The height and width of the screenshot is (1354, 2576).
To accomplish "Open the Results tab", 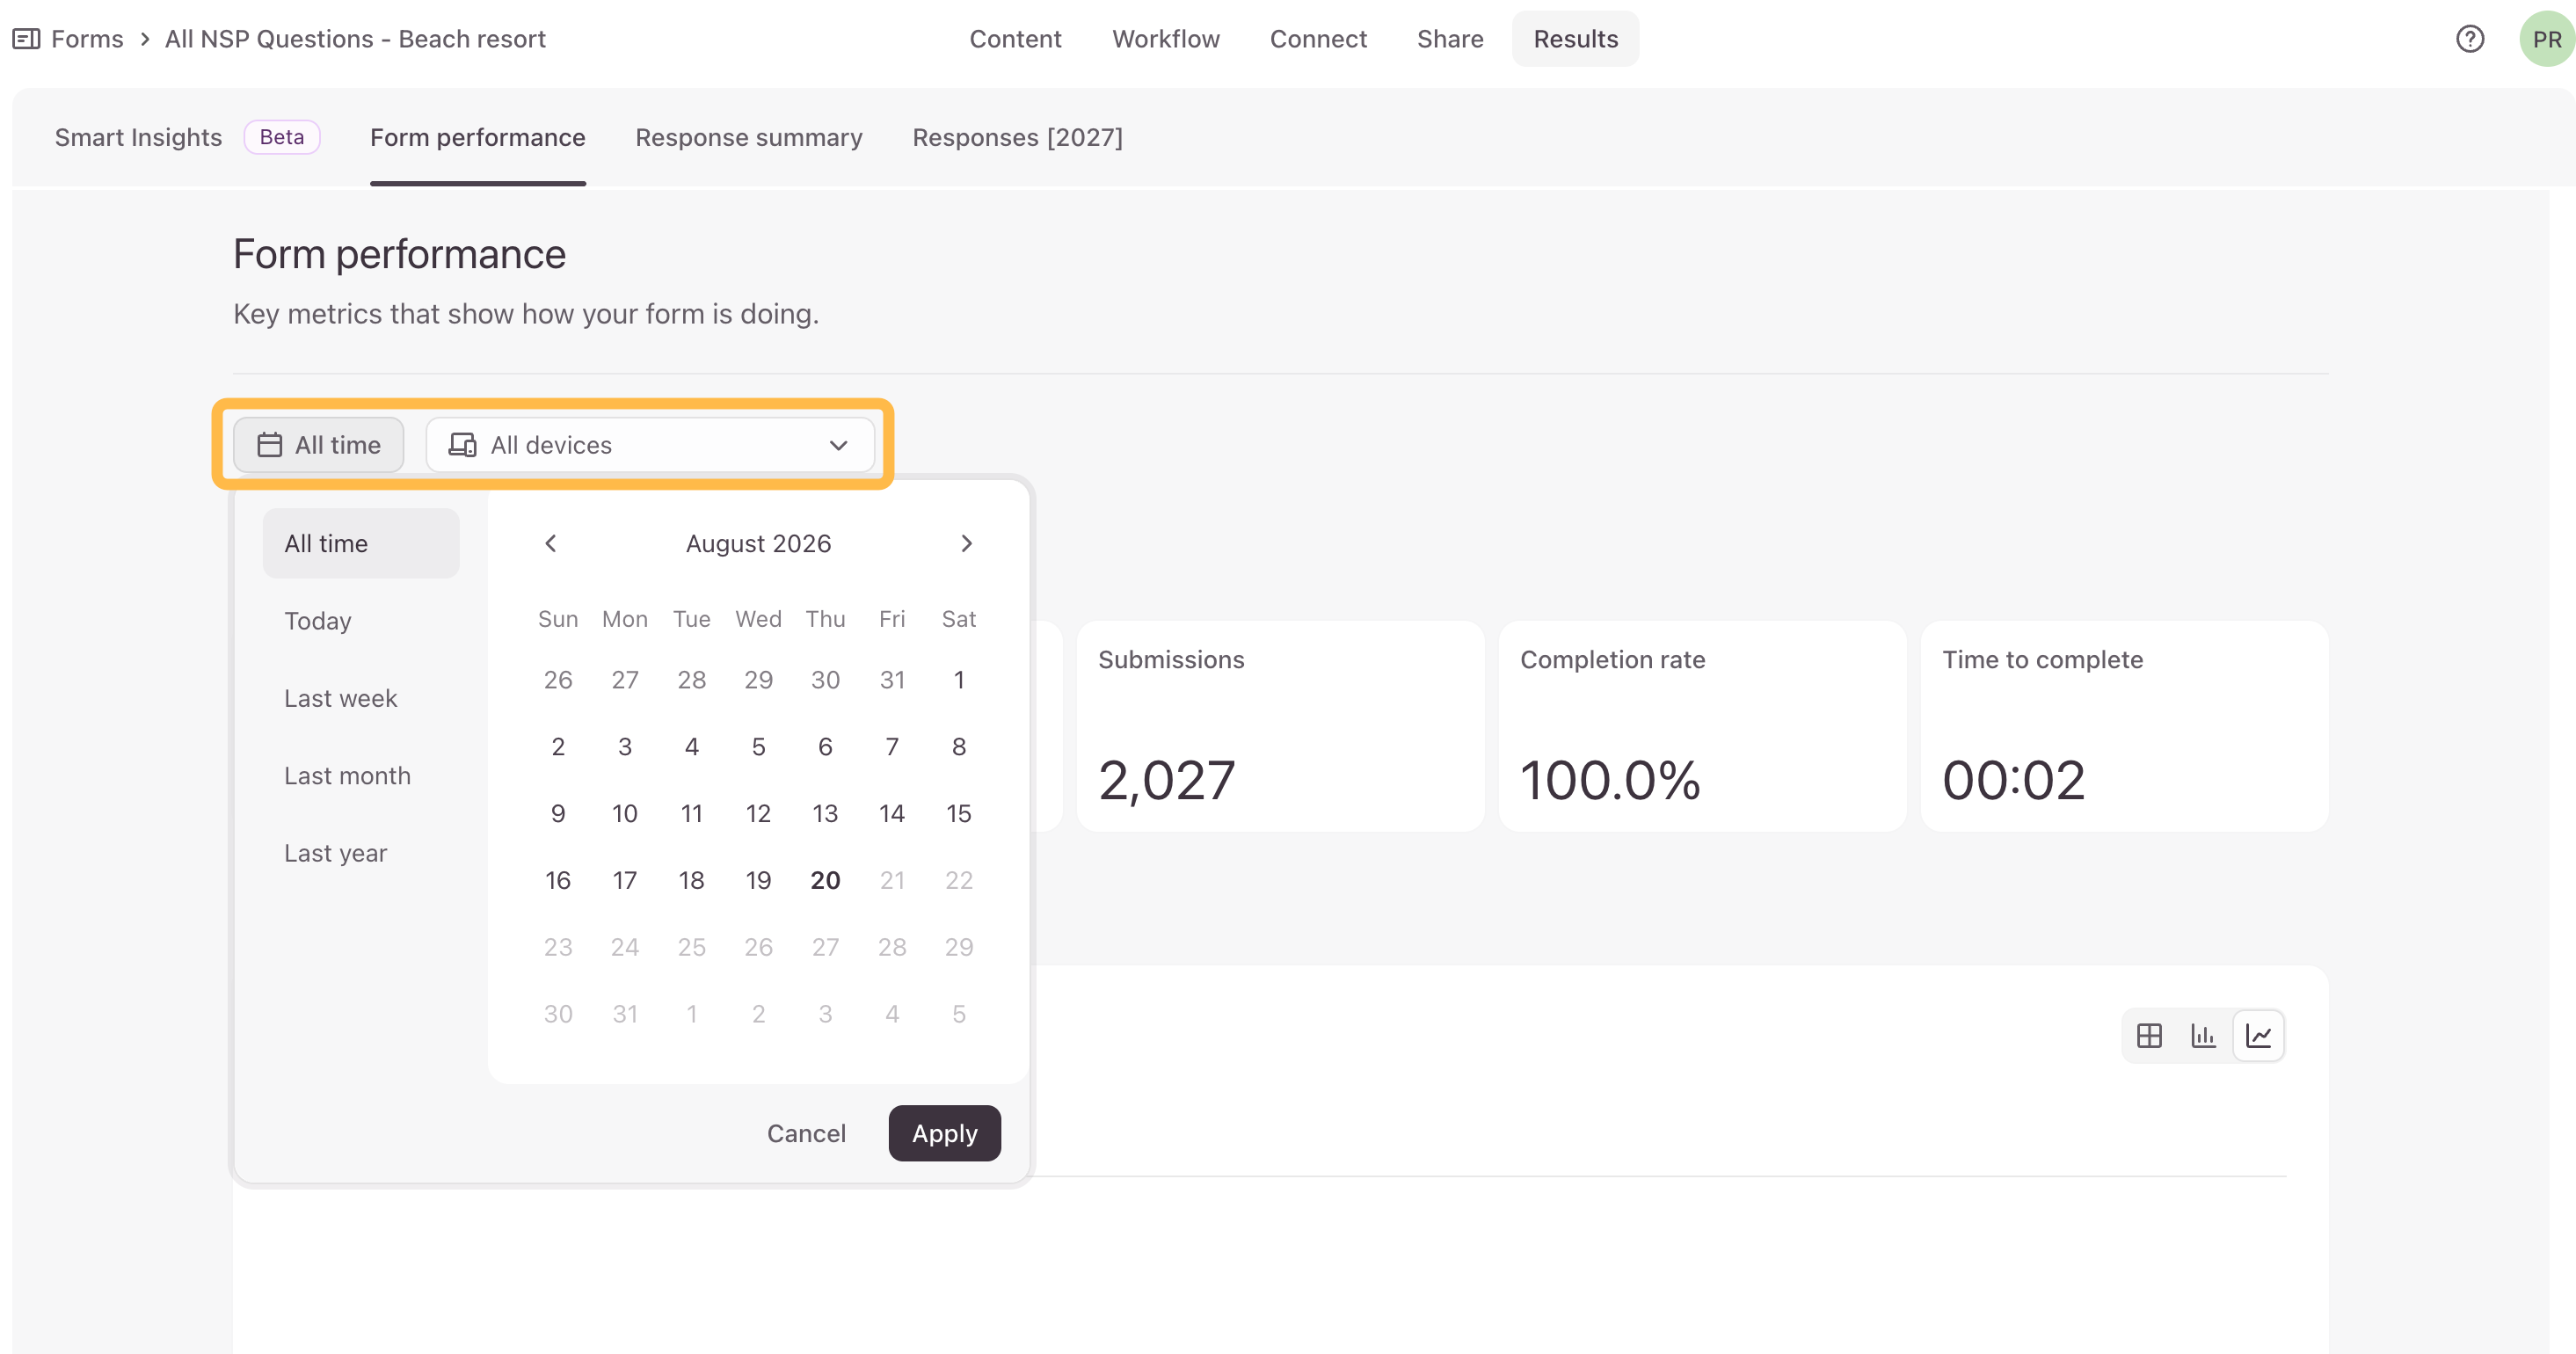I will [1575, 39].
